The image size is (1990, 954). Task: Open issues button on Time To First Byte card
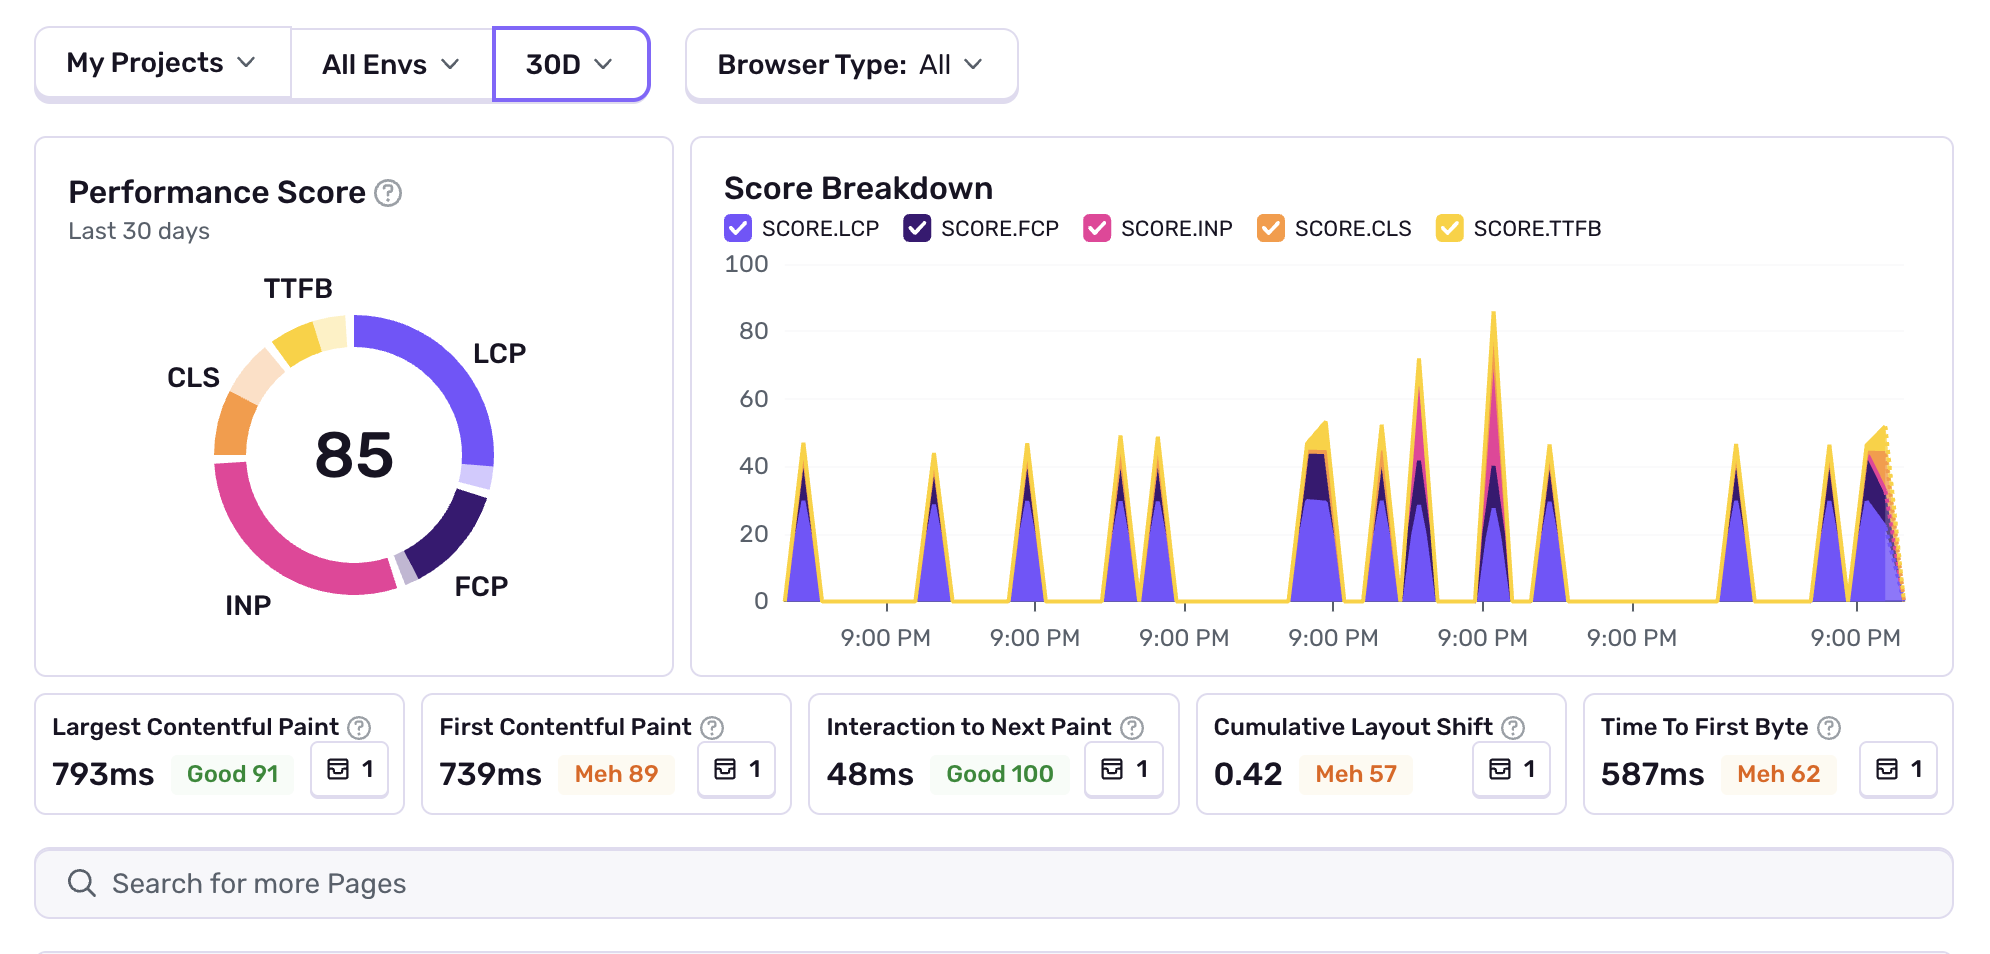1898,769
